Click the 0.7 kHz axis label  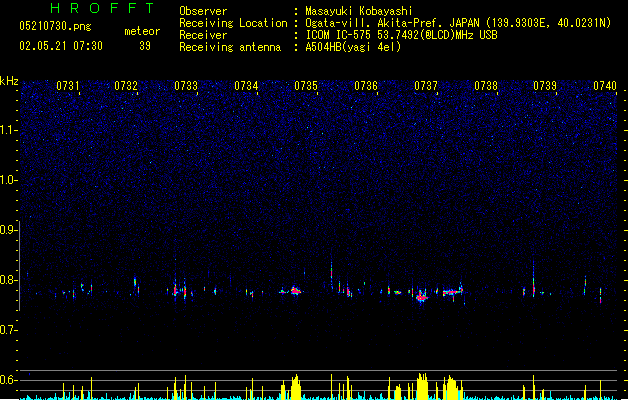point(8,330)
